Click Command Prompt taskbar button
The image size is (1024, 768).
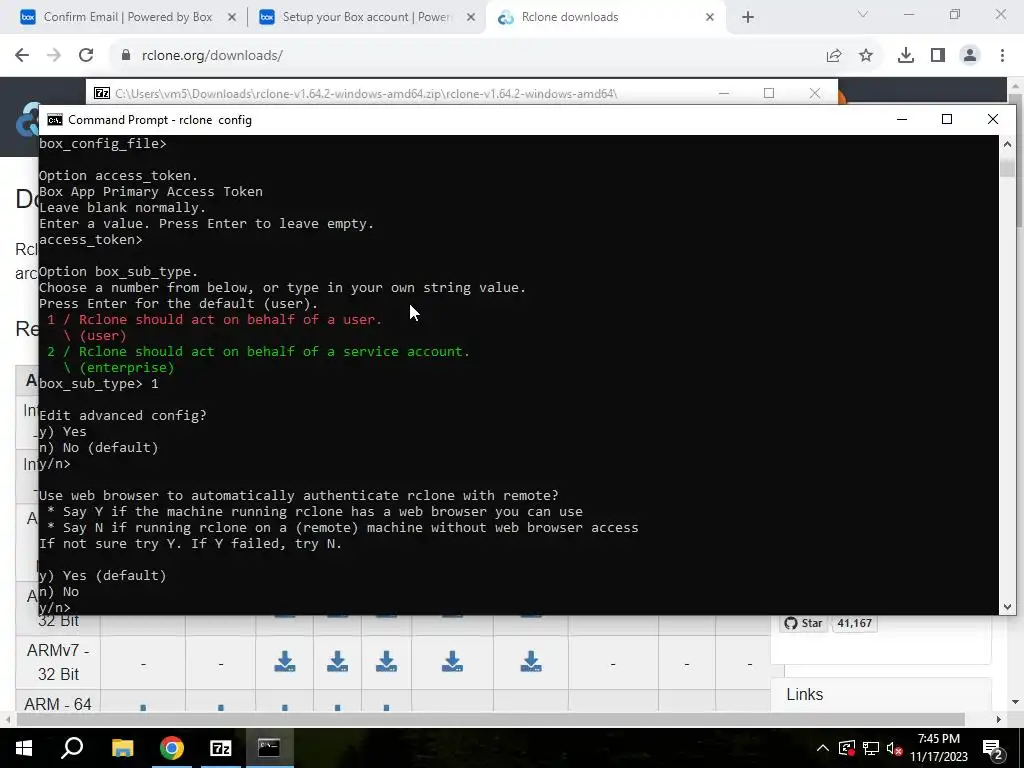(270, 748)
